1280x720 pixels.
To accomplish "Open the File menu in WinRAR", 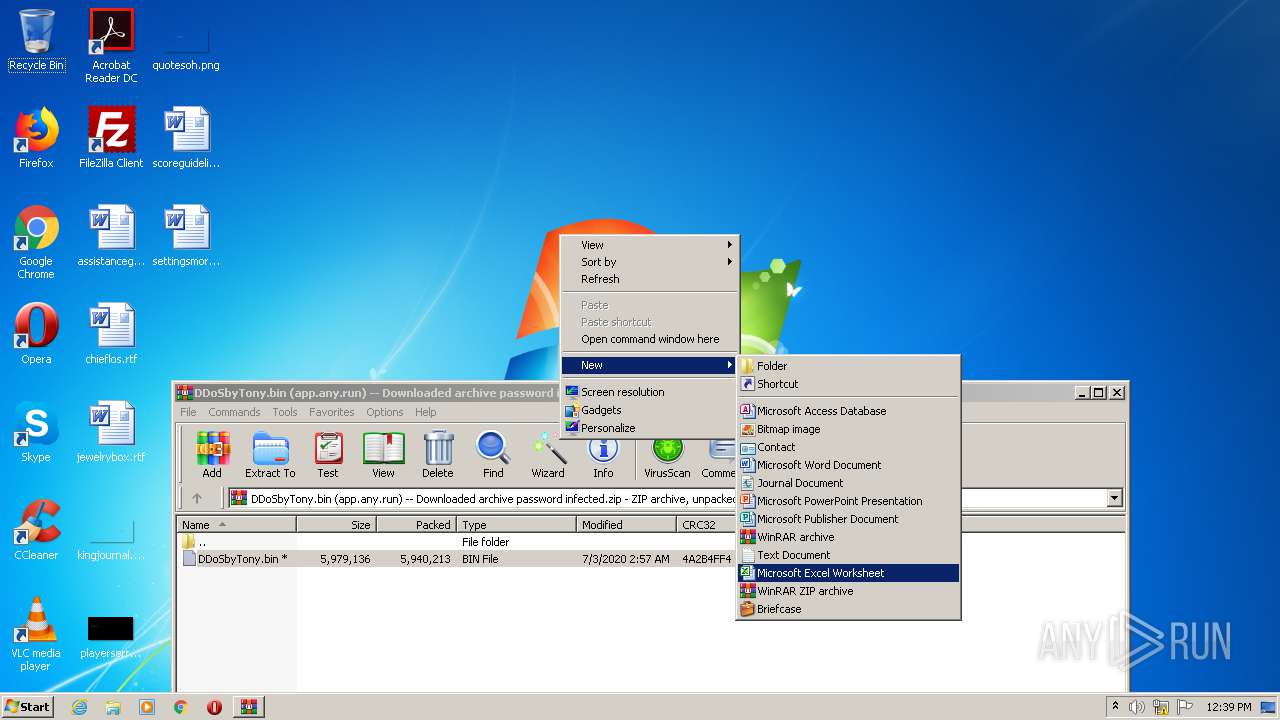I will click(x=188, y=412).
